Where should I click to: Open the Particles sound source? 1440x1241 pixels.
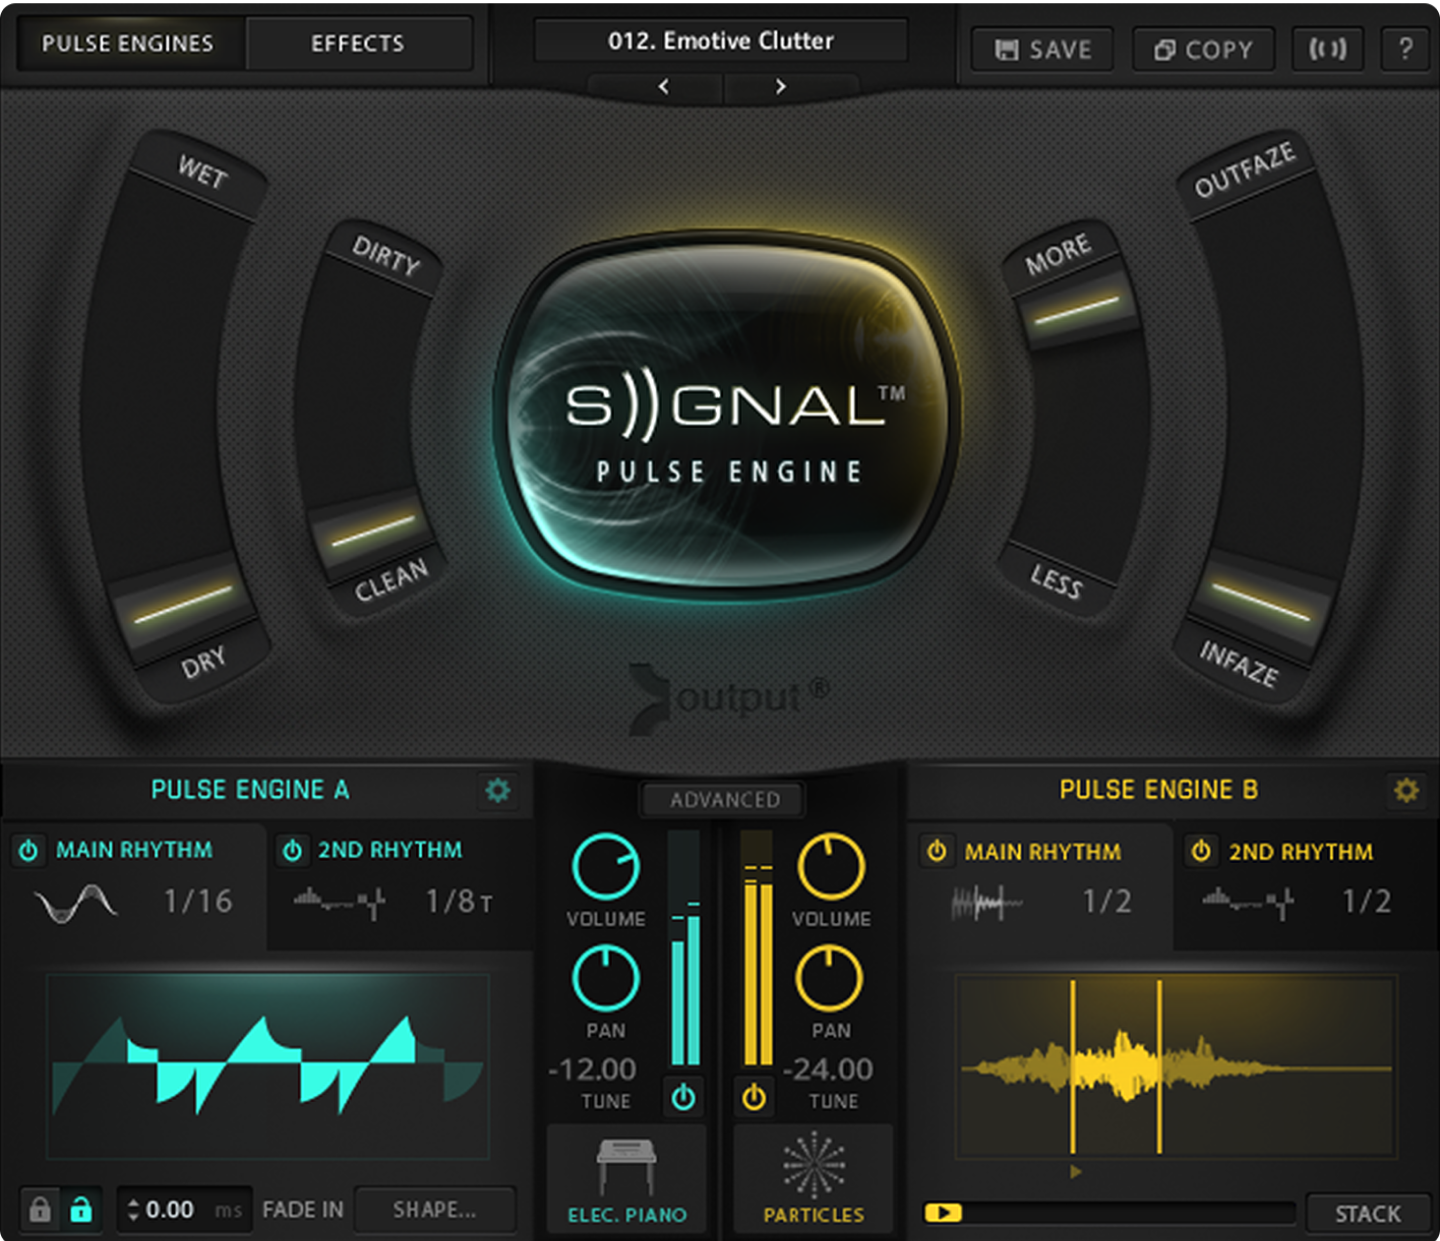813,1180
